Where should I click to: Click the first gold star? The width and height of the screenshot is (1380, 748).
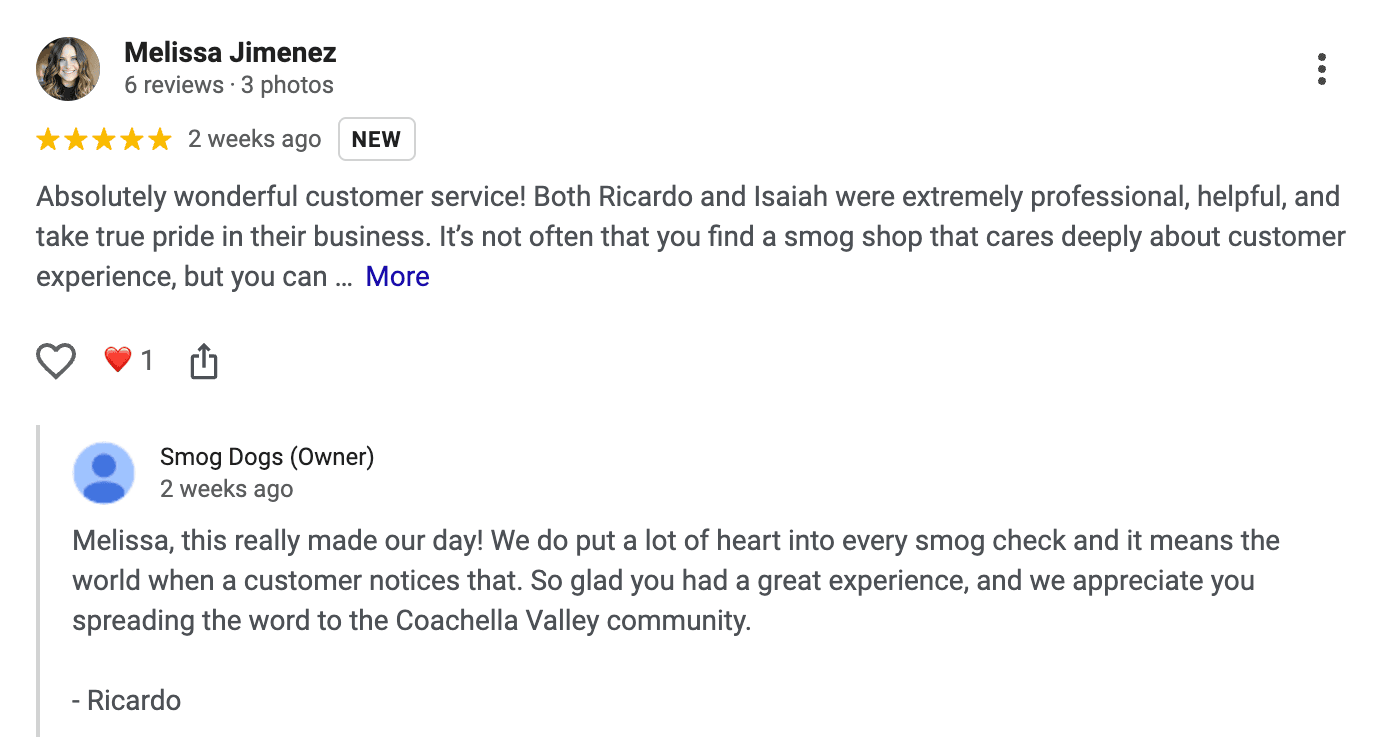click(x=48, y=139)
